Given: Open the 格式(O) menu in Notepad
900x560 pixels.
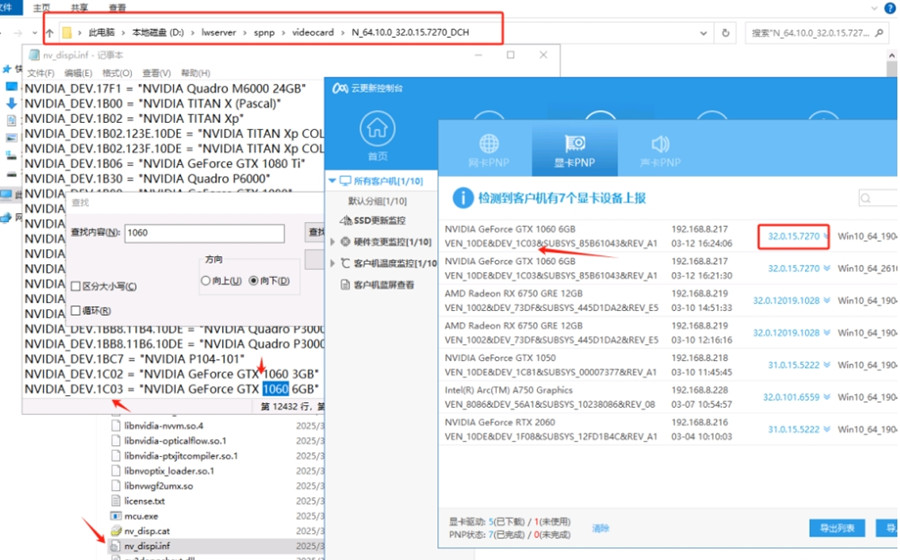Looking at the screenshot, I should [x=117, y=73].
